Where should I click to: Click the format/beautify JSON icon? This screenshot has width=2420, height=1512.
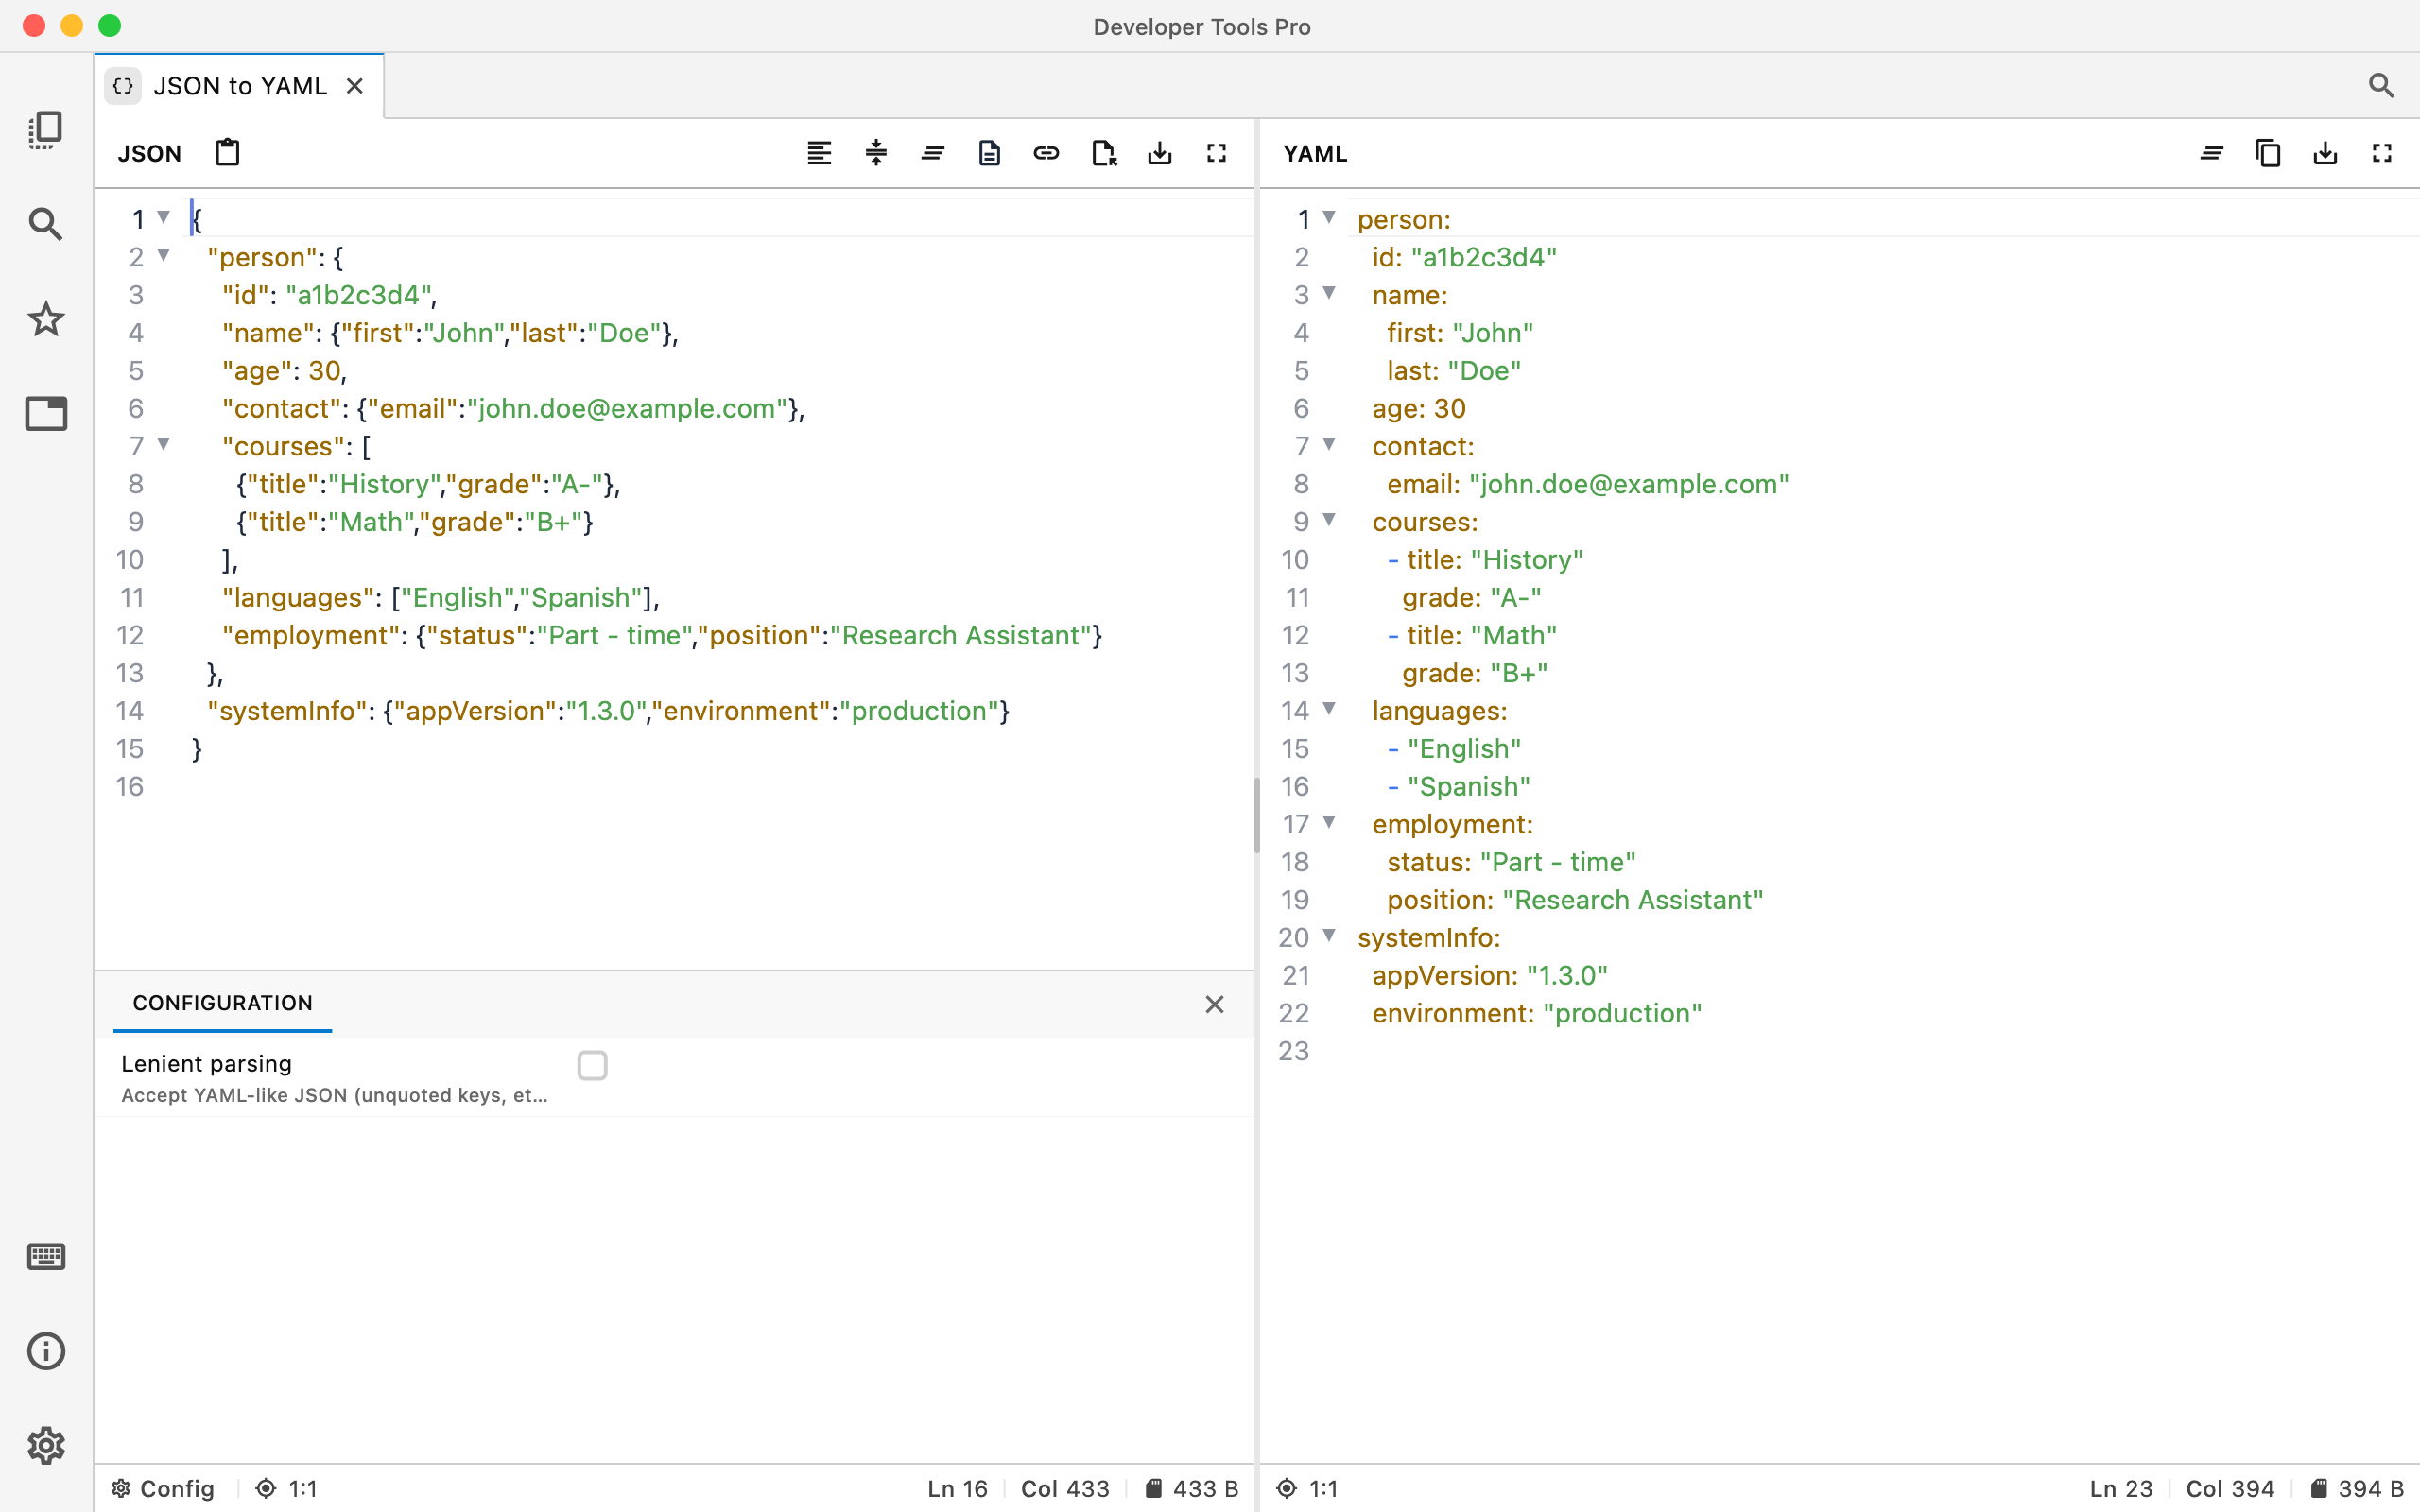pyautogui.click(x=819, y=153)
